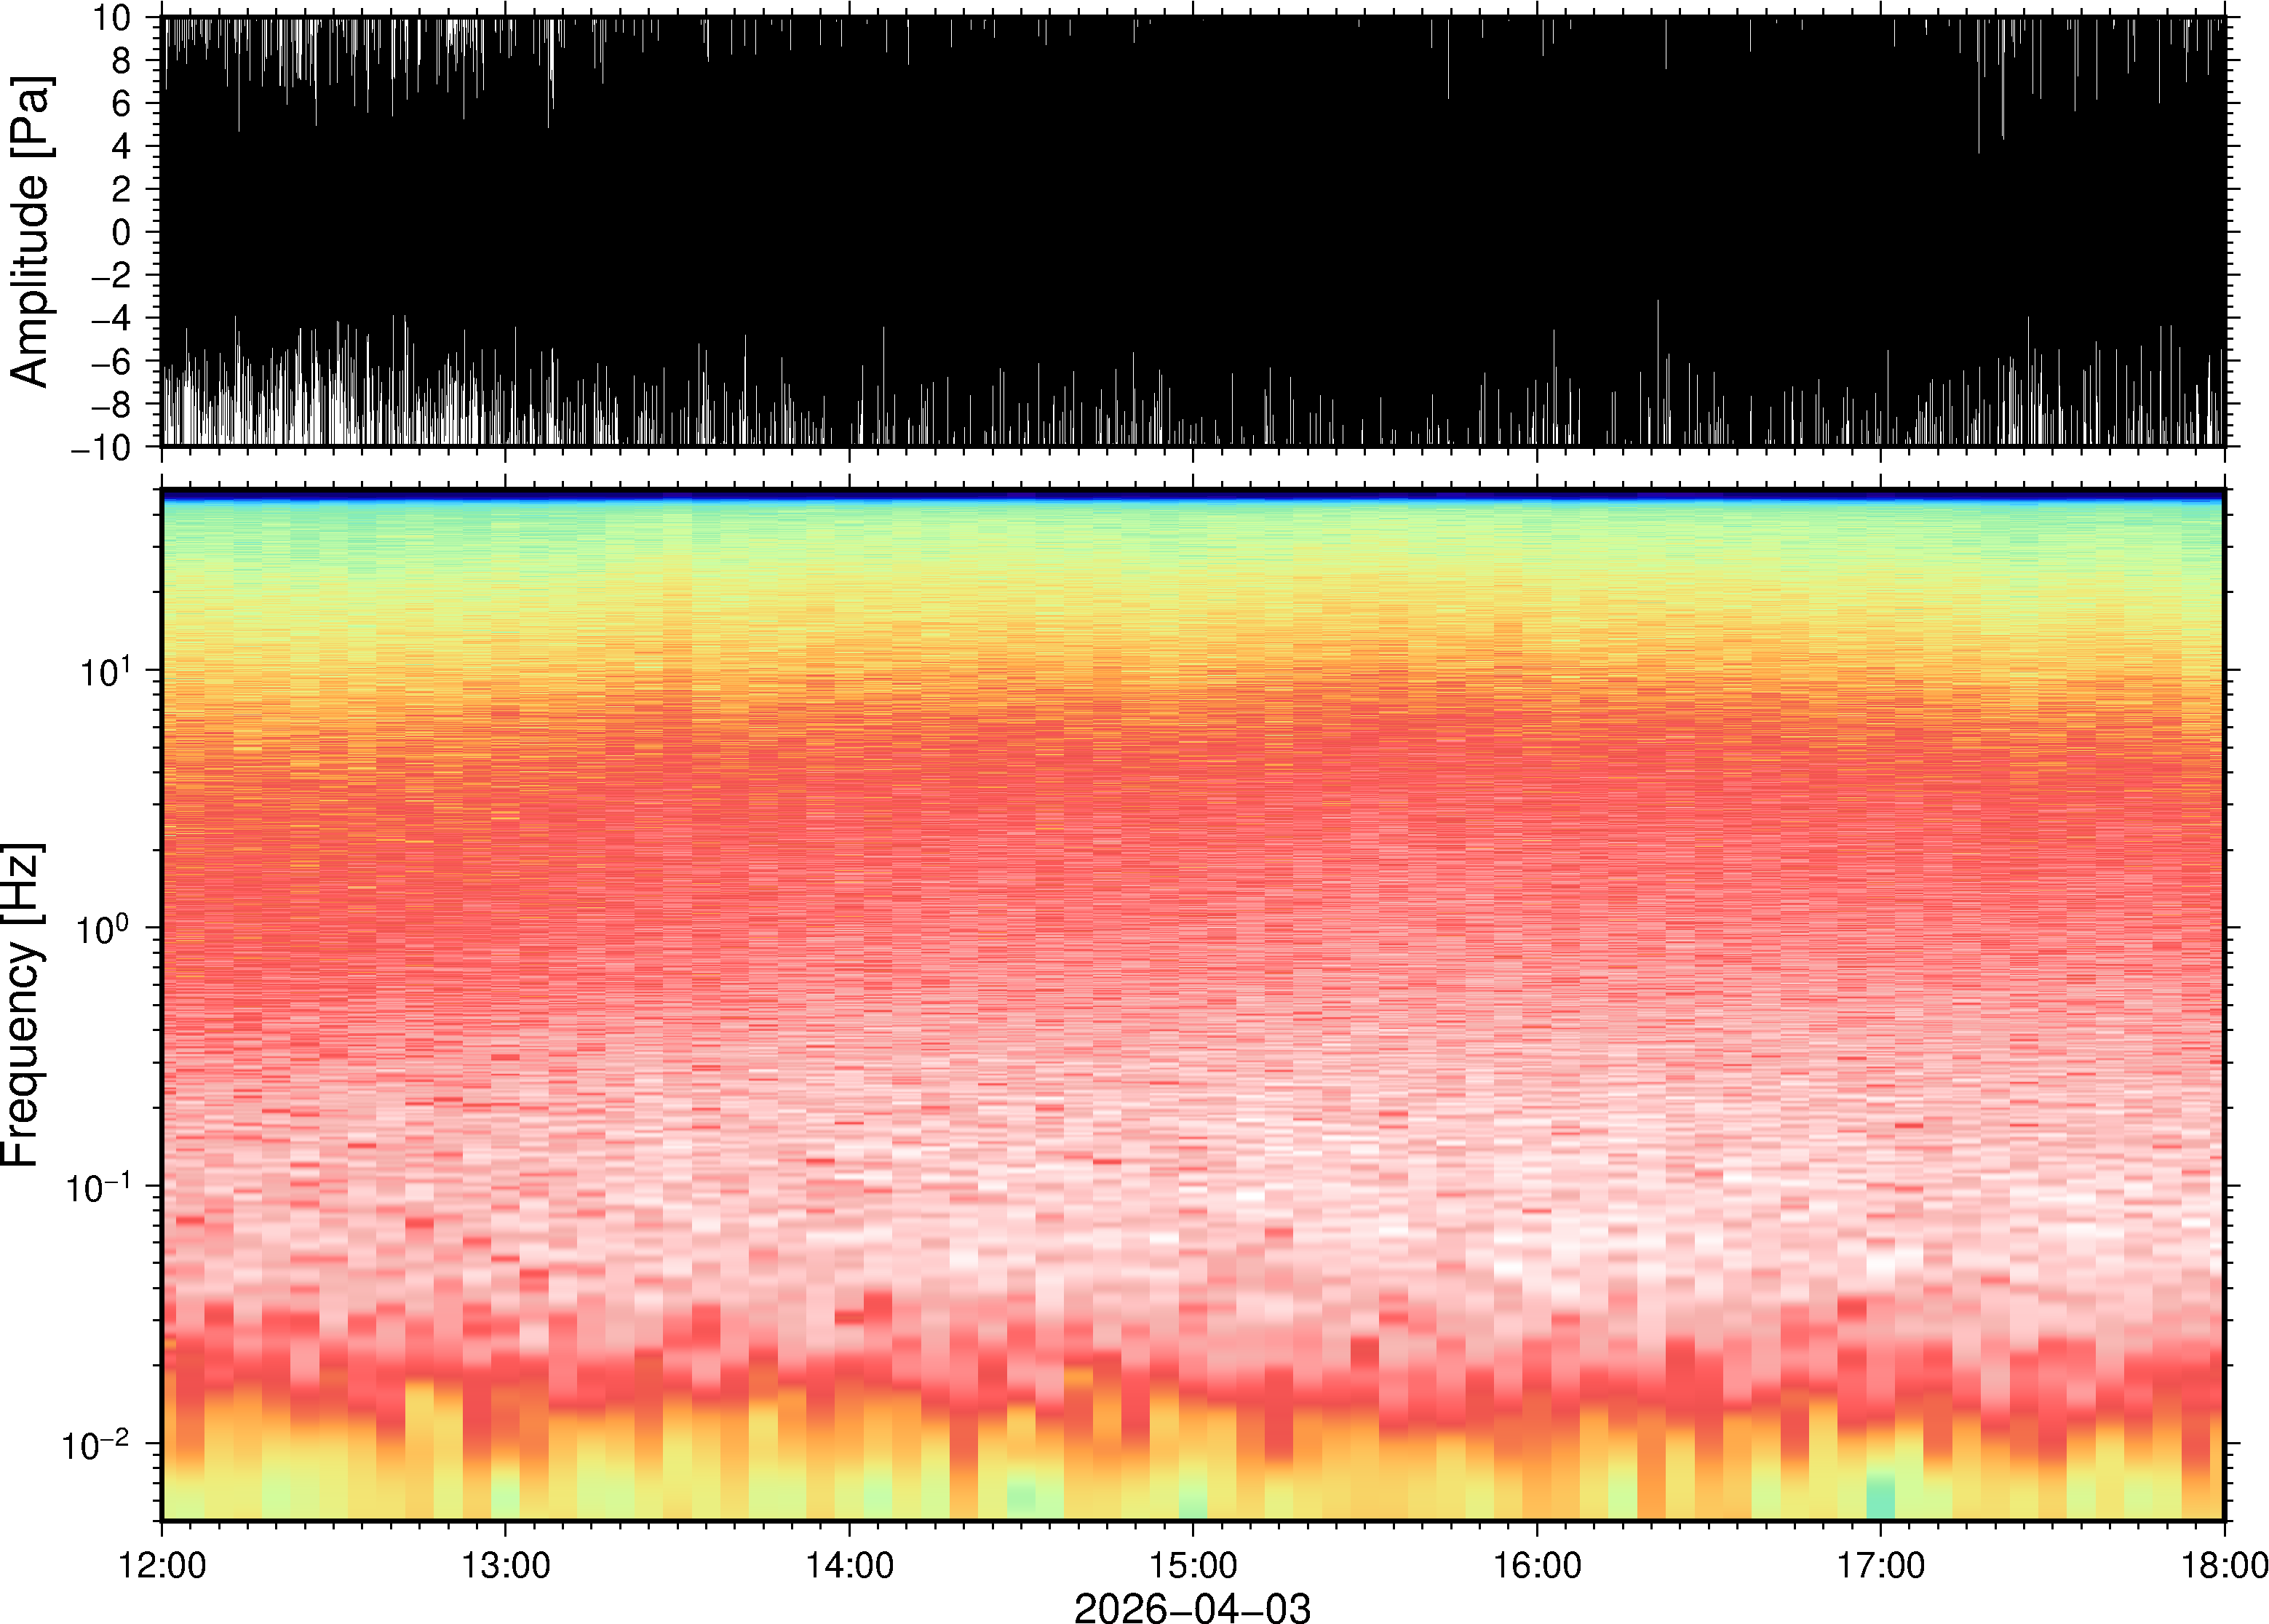Click the Amplitude [Pa] axis title

[30, 231]
